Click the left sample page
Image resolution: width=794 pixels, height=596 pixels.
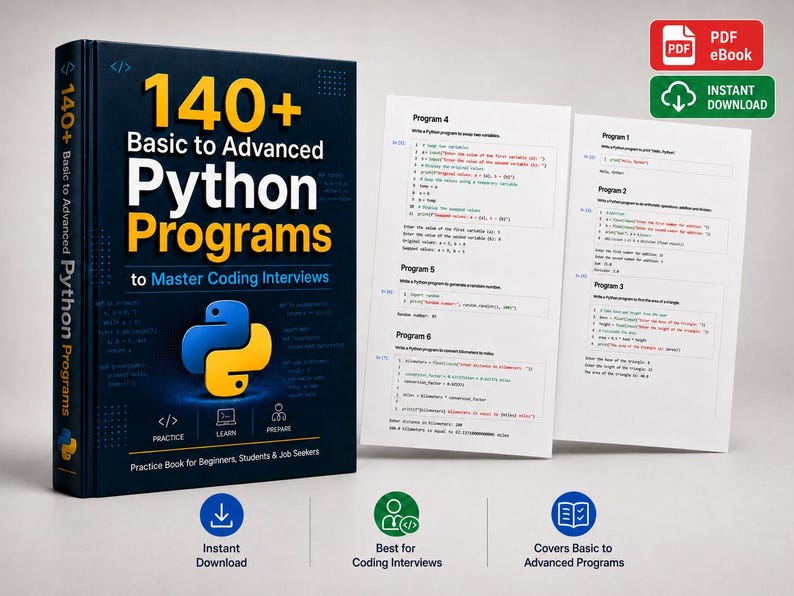(x=466, y=276)
